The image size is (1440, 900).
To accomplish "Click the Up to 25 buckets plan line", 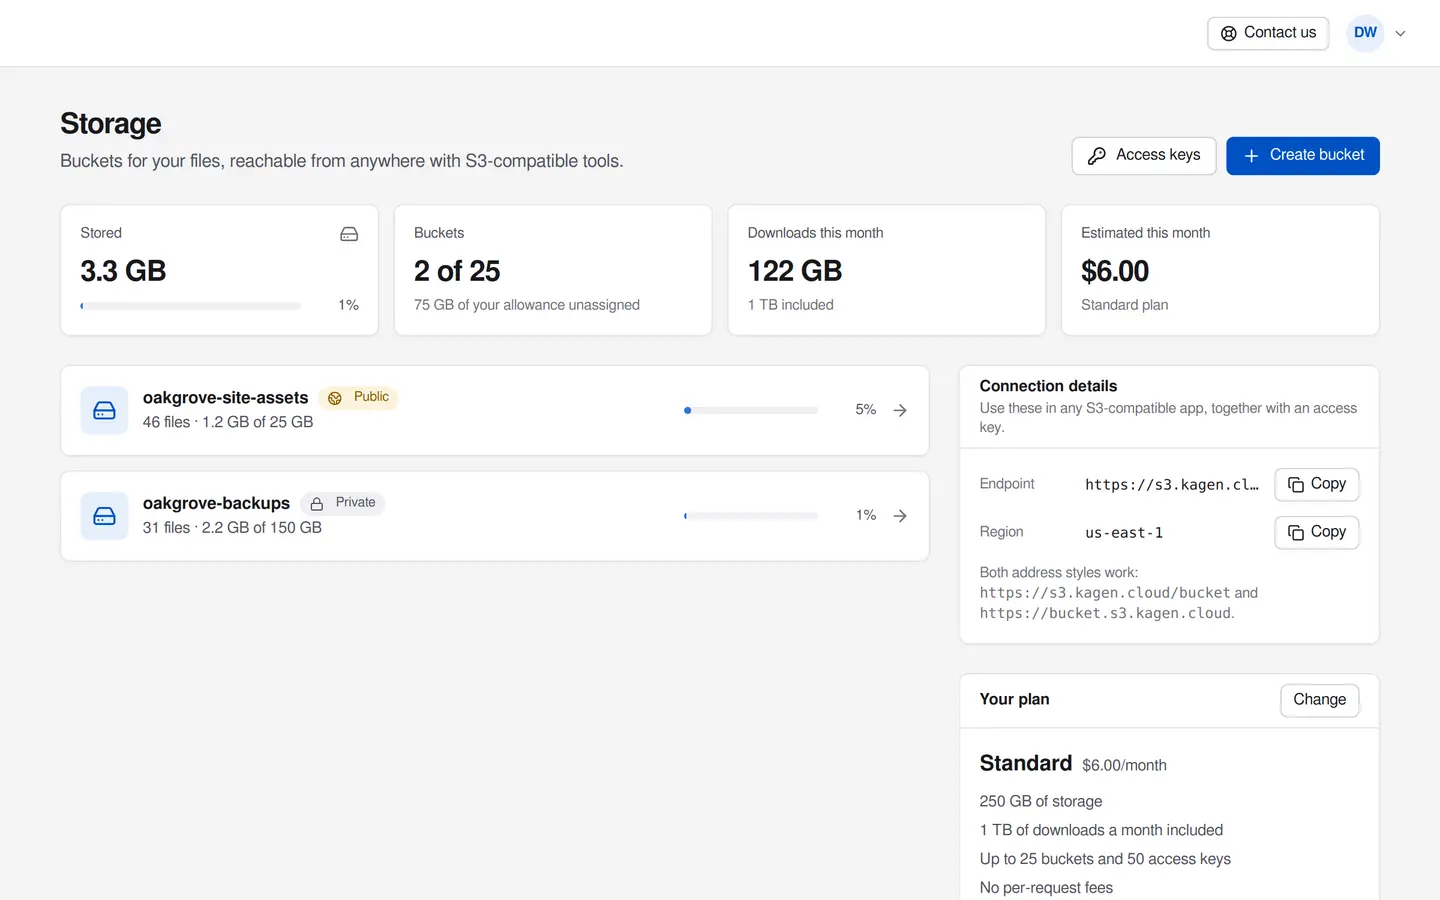I will tap(1105, 859).
